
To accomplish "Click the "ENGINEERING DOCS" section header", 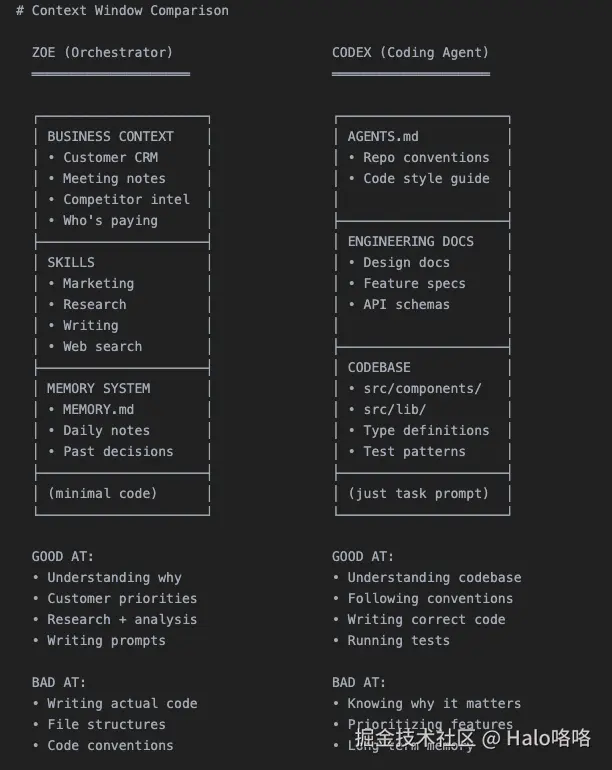I will pyautogui.click(x=410, y=241).
